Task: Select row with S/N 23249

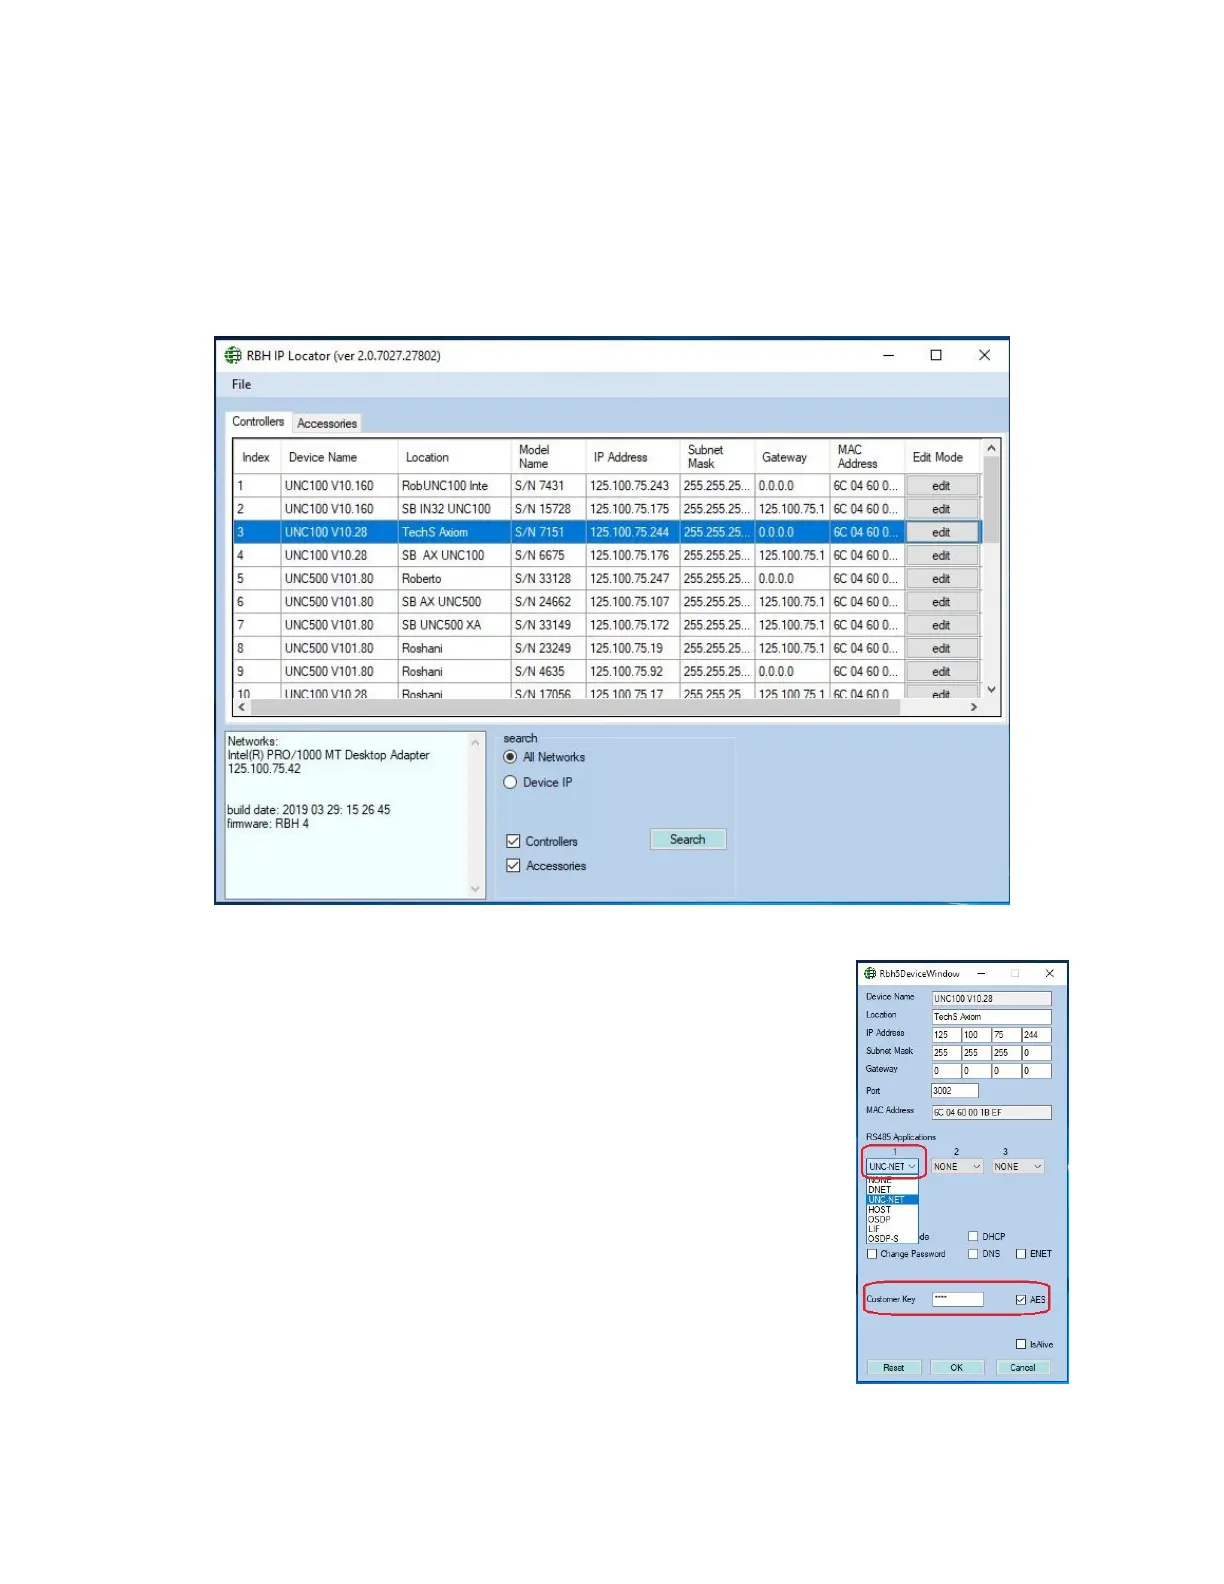Action: (606, 648)
